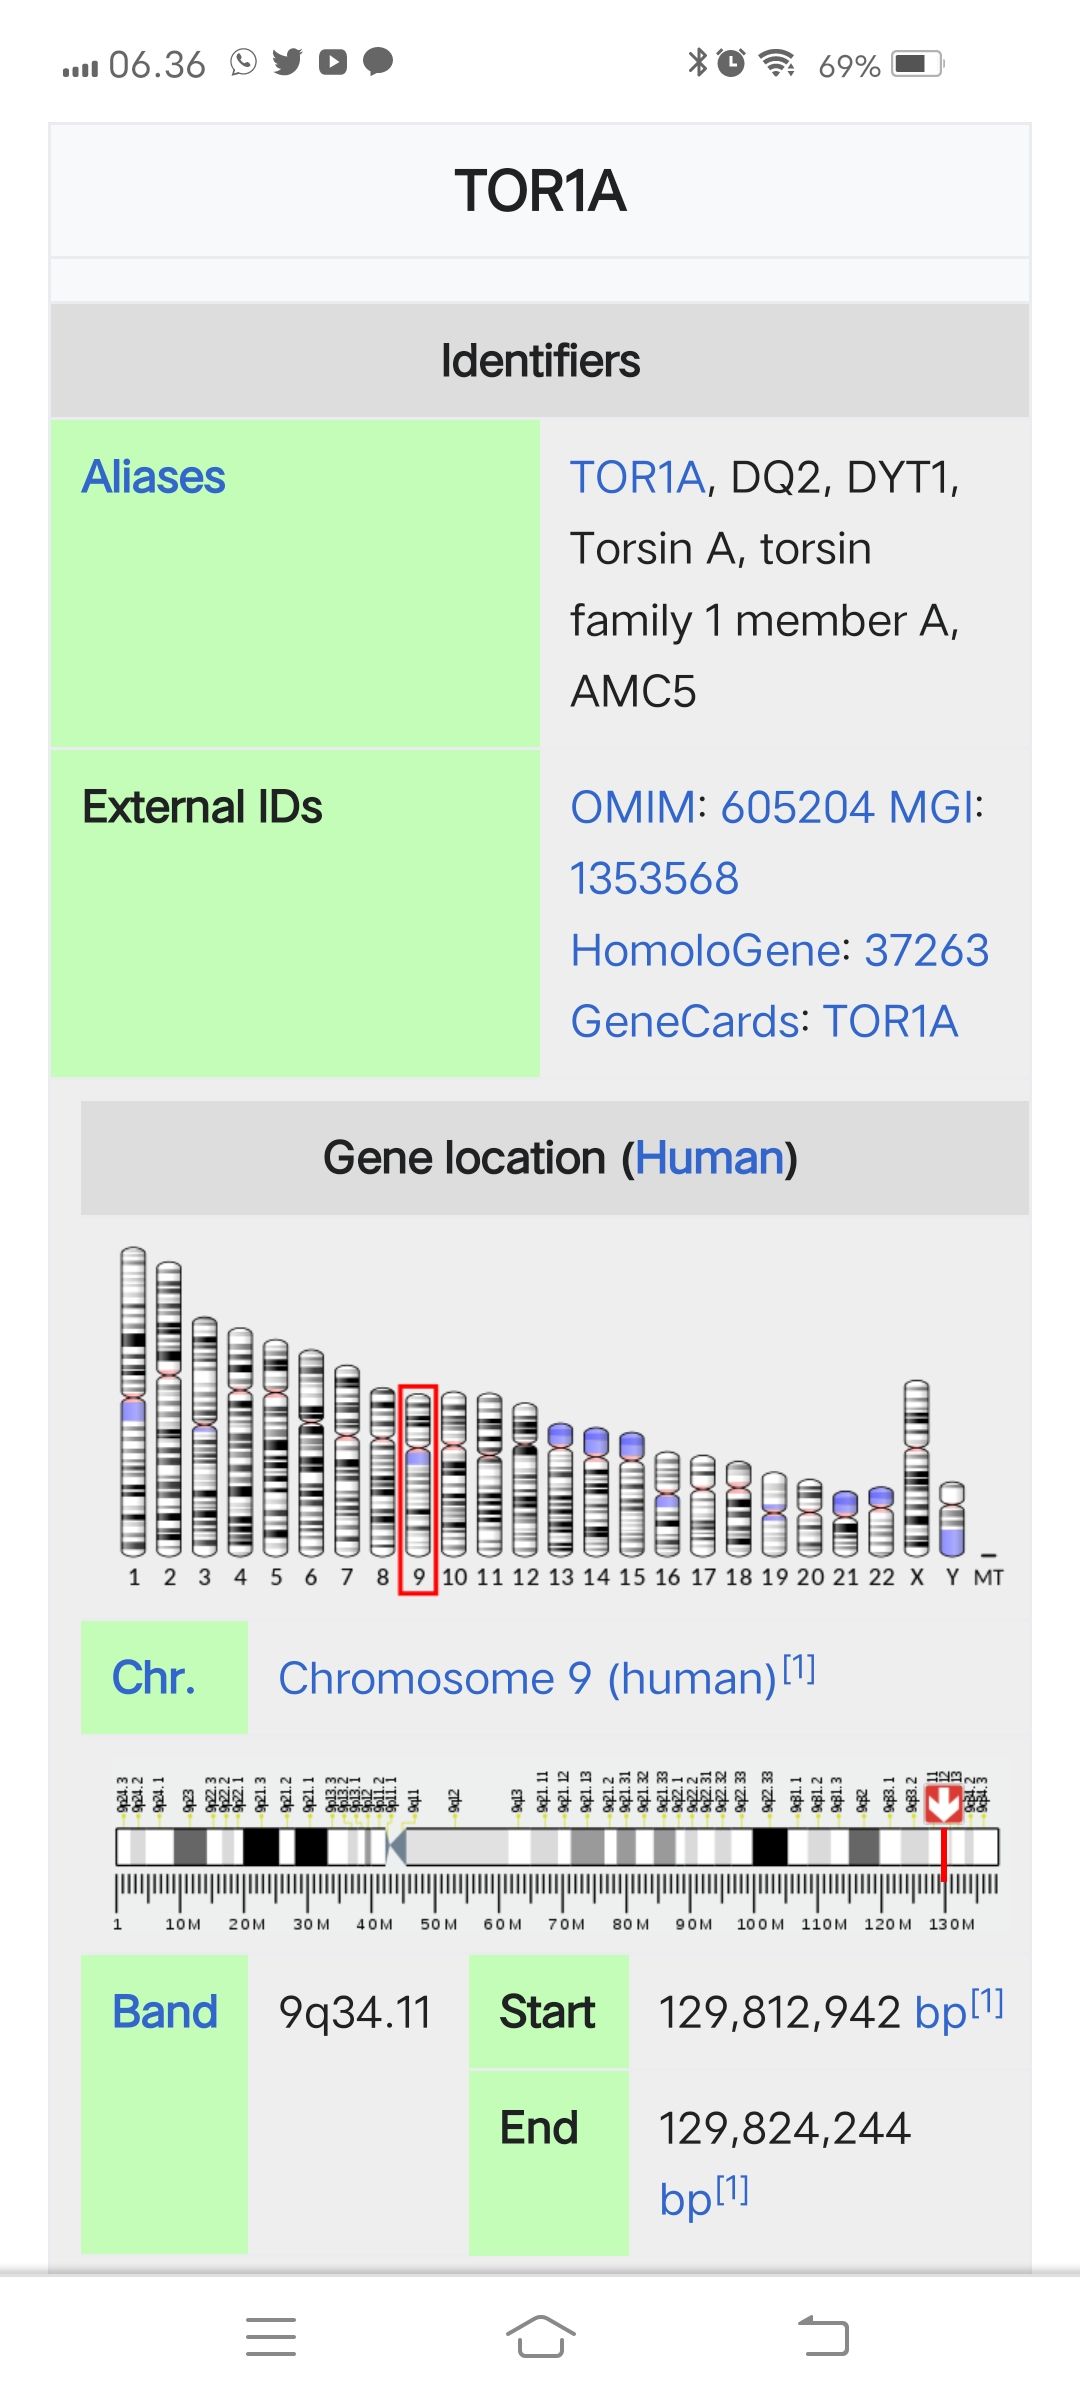Tap the Android back navigation icon
The height and width of the screenshot is (2400, 1080).
pos(823,2336)
